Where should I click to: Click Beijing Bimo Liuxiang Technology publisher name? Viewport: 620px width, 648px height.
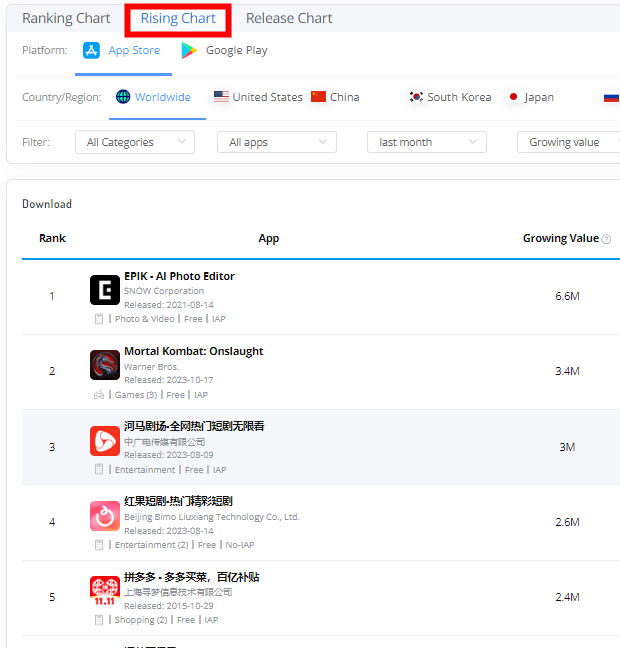(x=212, y=517)
